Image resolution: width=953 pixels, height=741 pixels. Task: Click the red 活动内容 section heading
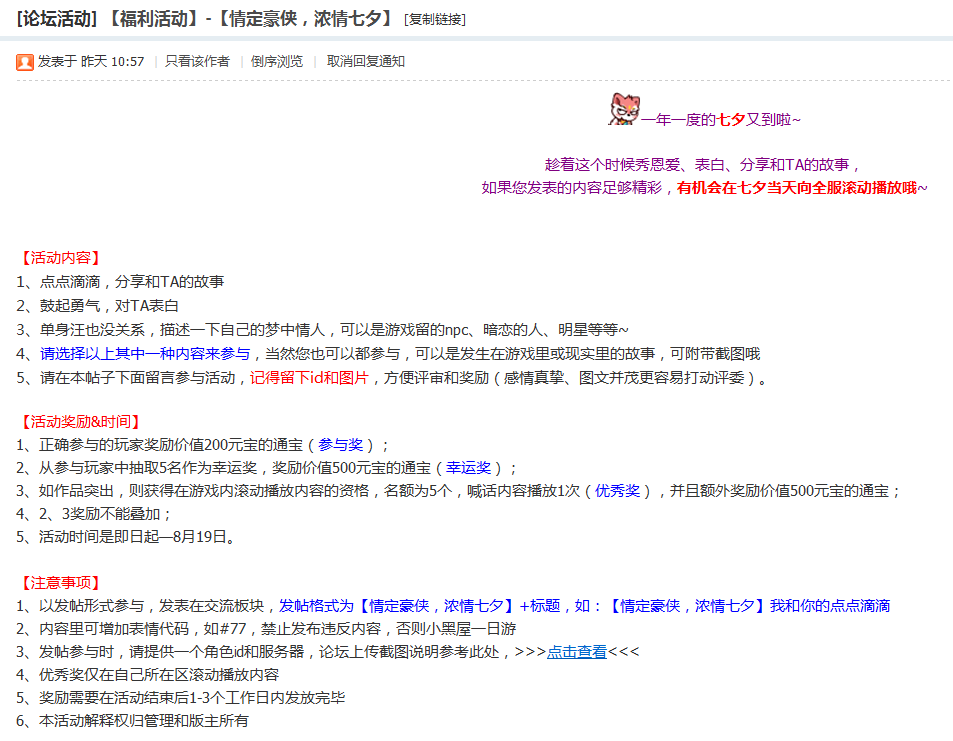pyautogui.click(x=60, y=258)
